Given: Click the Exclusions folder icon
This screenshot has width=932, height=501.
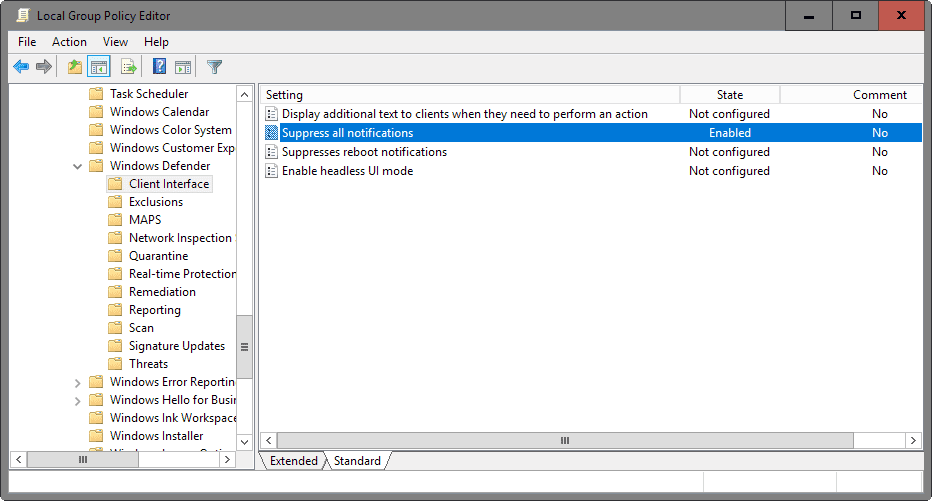Looking at the screenshot, I should click(115, 202).
